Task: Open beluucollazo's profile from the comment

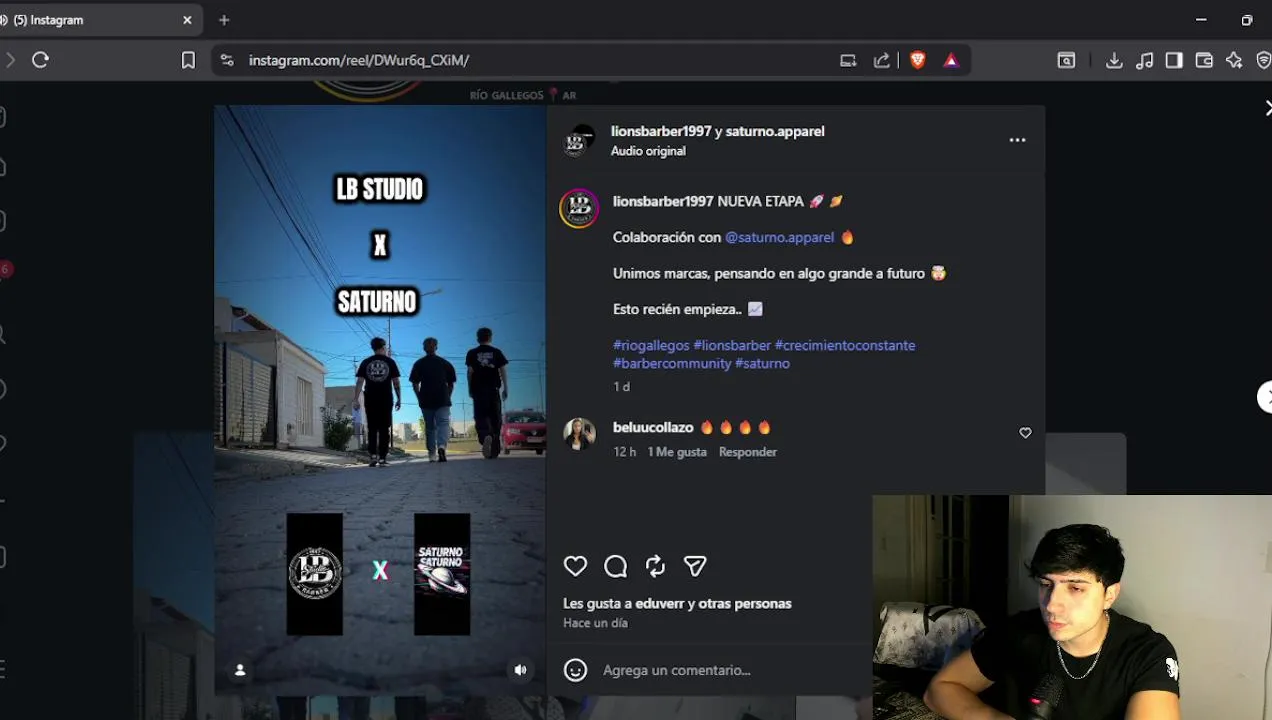Action: [x=653, y=427]
